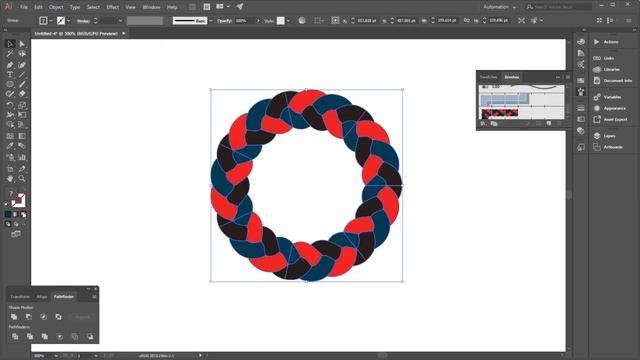Select the Zoom tool
The width and height of the screenshot is (640, 360).
coord(22,179)
